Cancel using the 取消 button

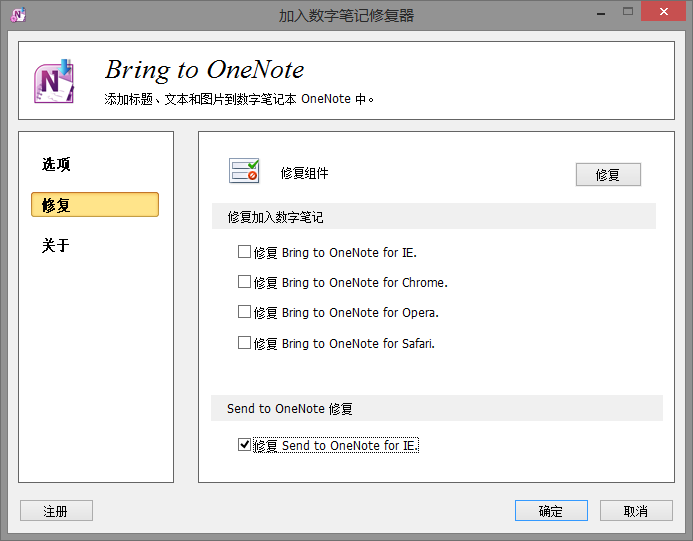coord(636,511)
